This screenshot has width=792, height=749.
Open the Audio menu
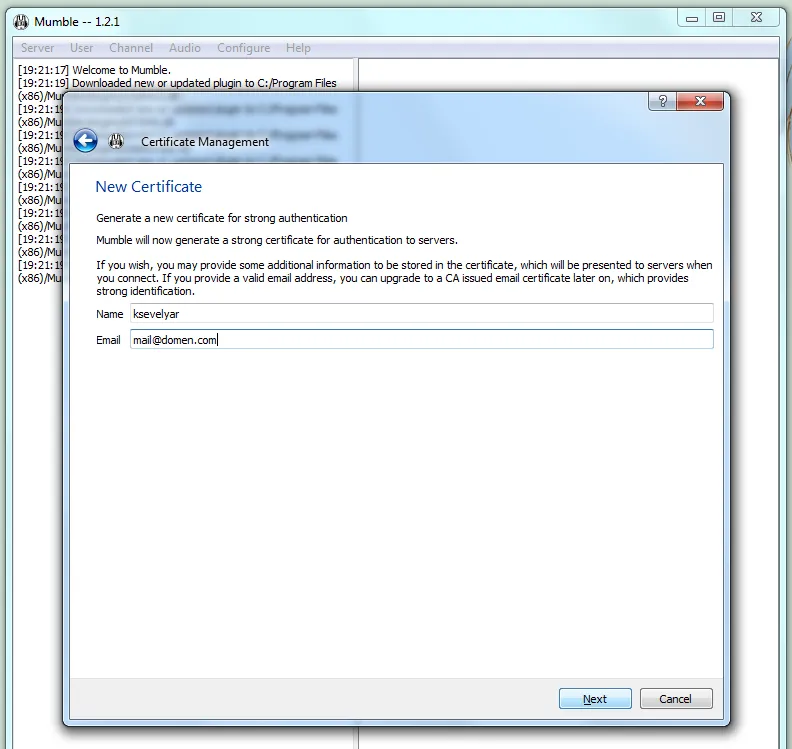185,48
